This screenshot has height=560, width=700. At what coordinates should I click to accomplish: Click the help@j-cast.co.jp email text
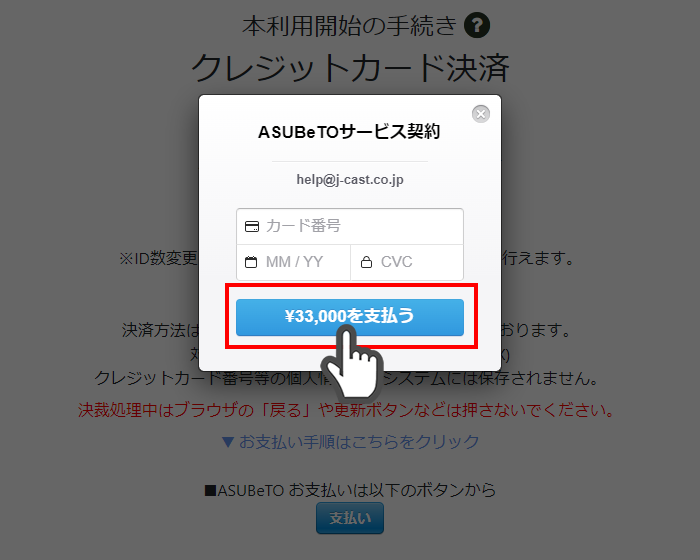click(x=350, y=180)
